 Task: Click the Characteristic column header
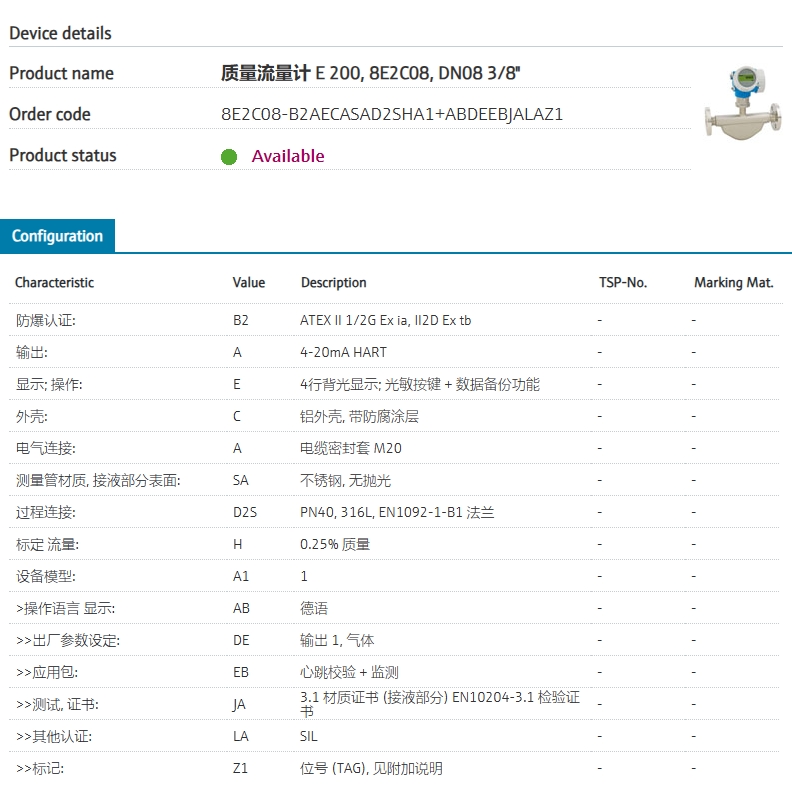tap(54, 283)
